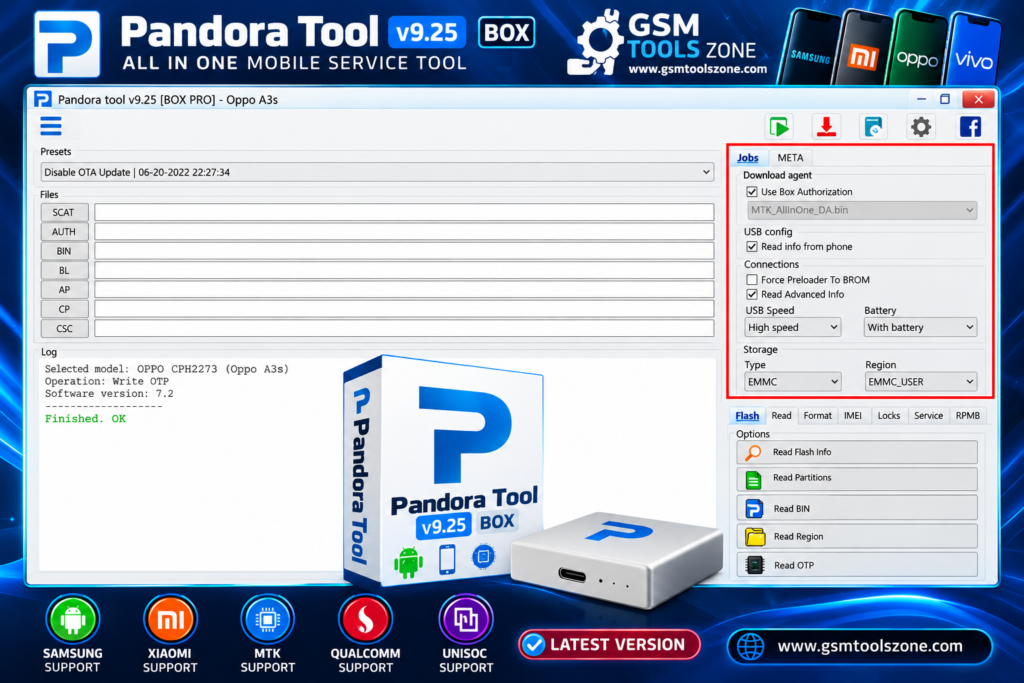Viewport: 1024px width, 683px height.
Task: Toggle Read info from phone checkbox
Action: click(752, 247)
